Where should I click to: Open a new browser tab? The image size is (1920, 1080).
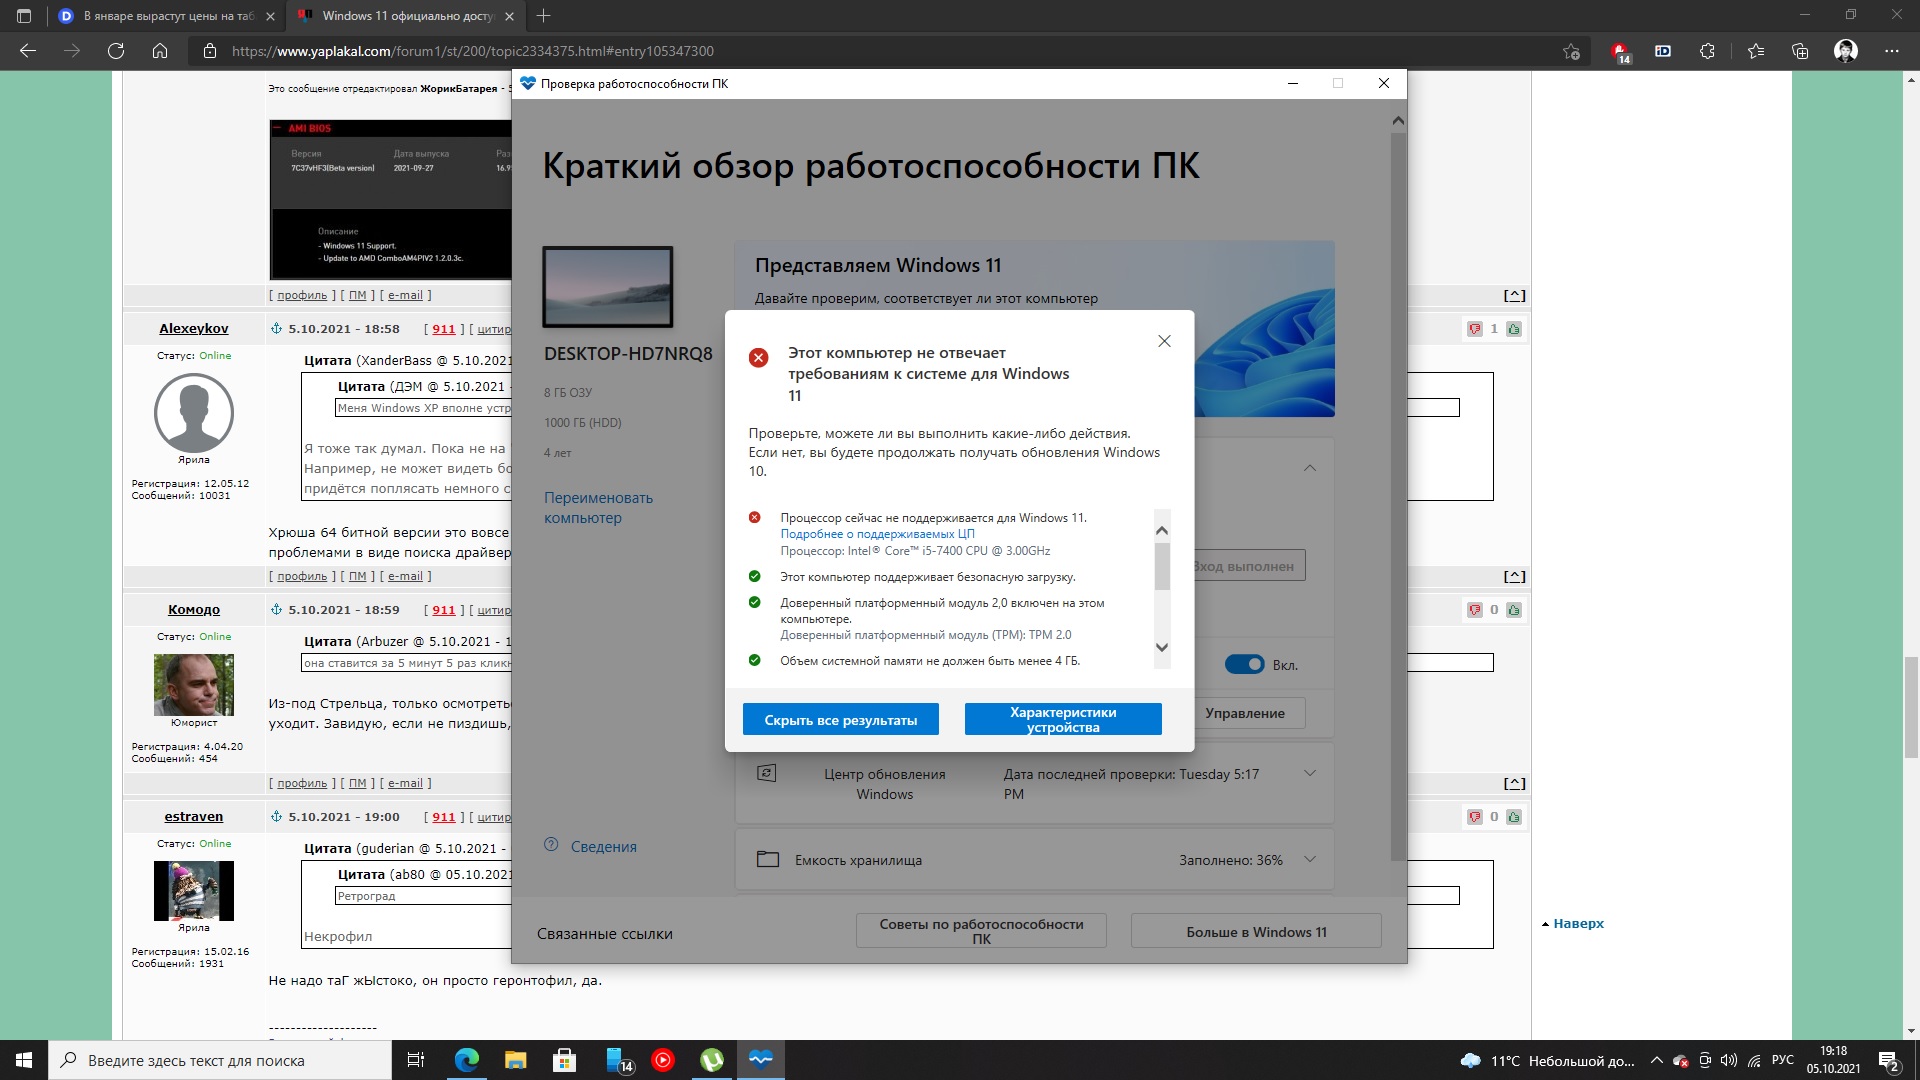pos(544,16)
